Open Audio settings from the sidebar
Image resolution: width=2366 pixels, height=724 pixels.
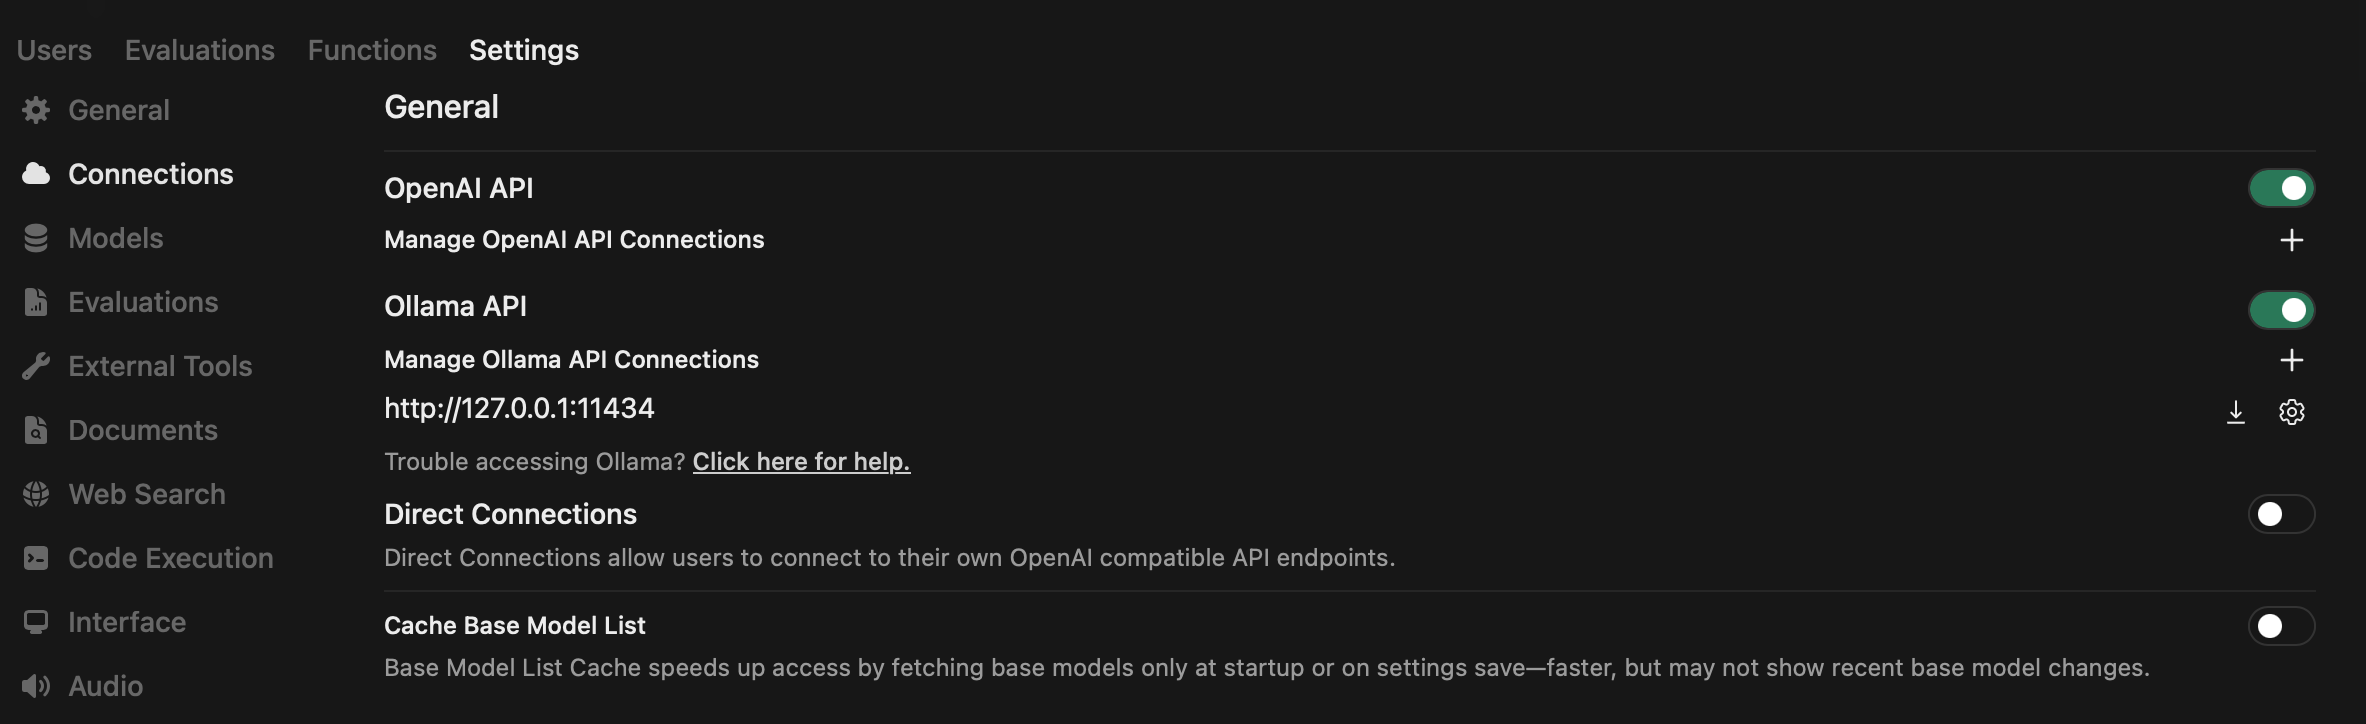tap(105, 685)
